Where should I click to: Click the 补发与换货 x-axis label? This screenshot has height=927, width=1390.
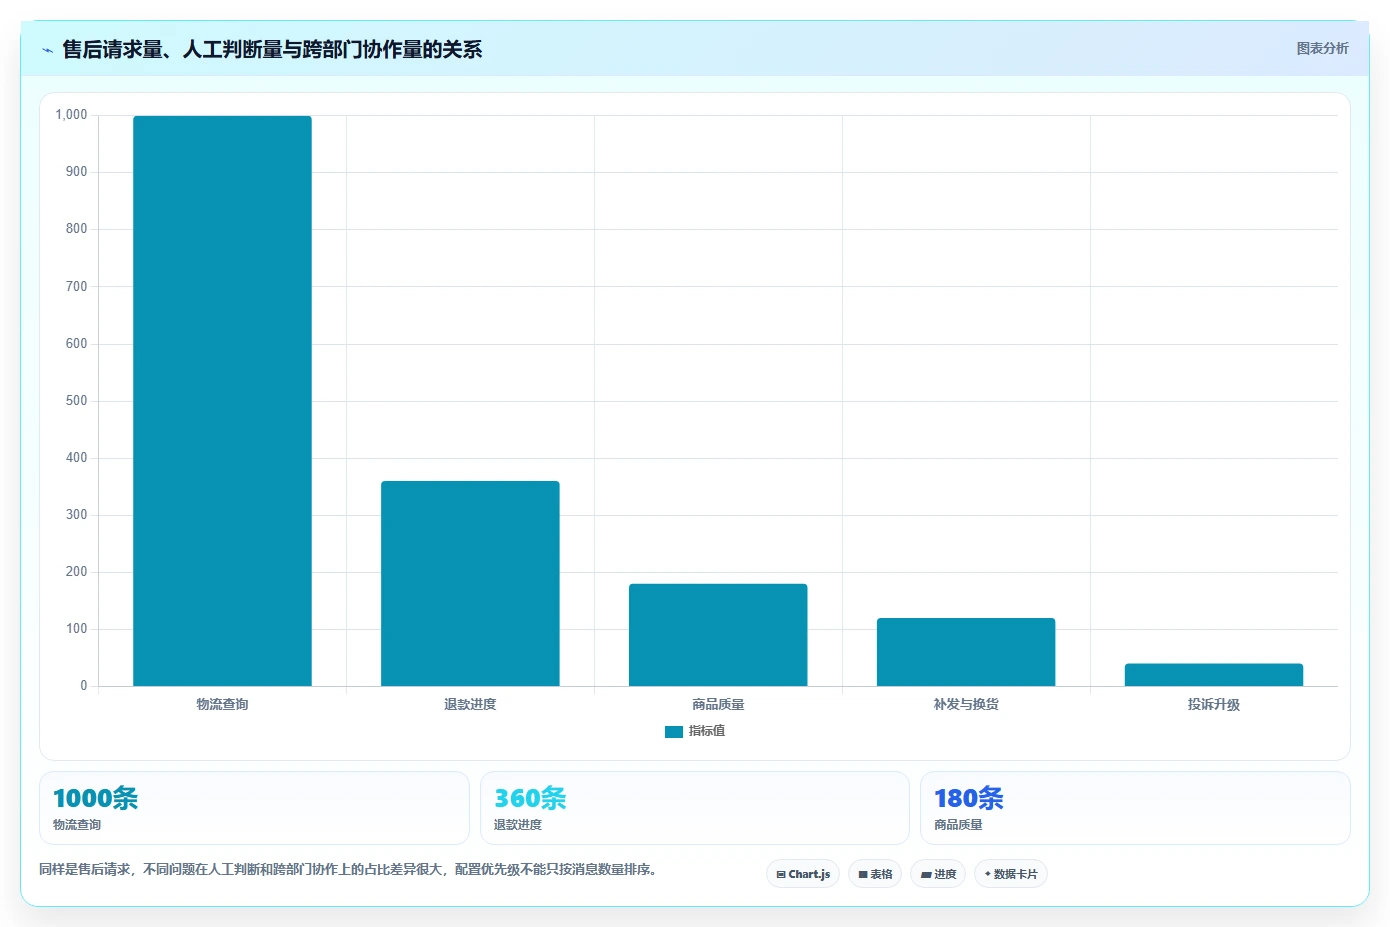[966, 704]
